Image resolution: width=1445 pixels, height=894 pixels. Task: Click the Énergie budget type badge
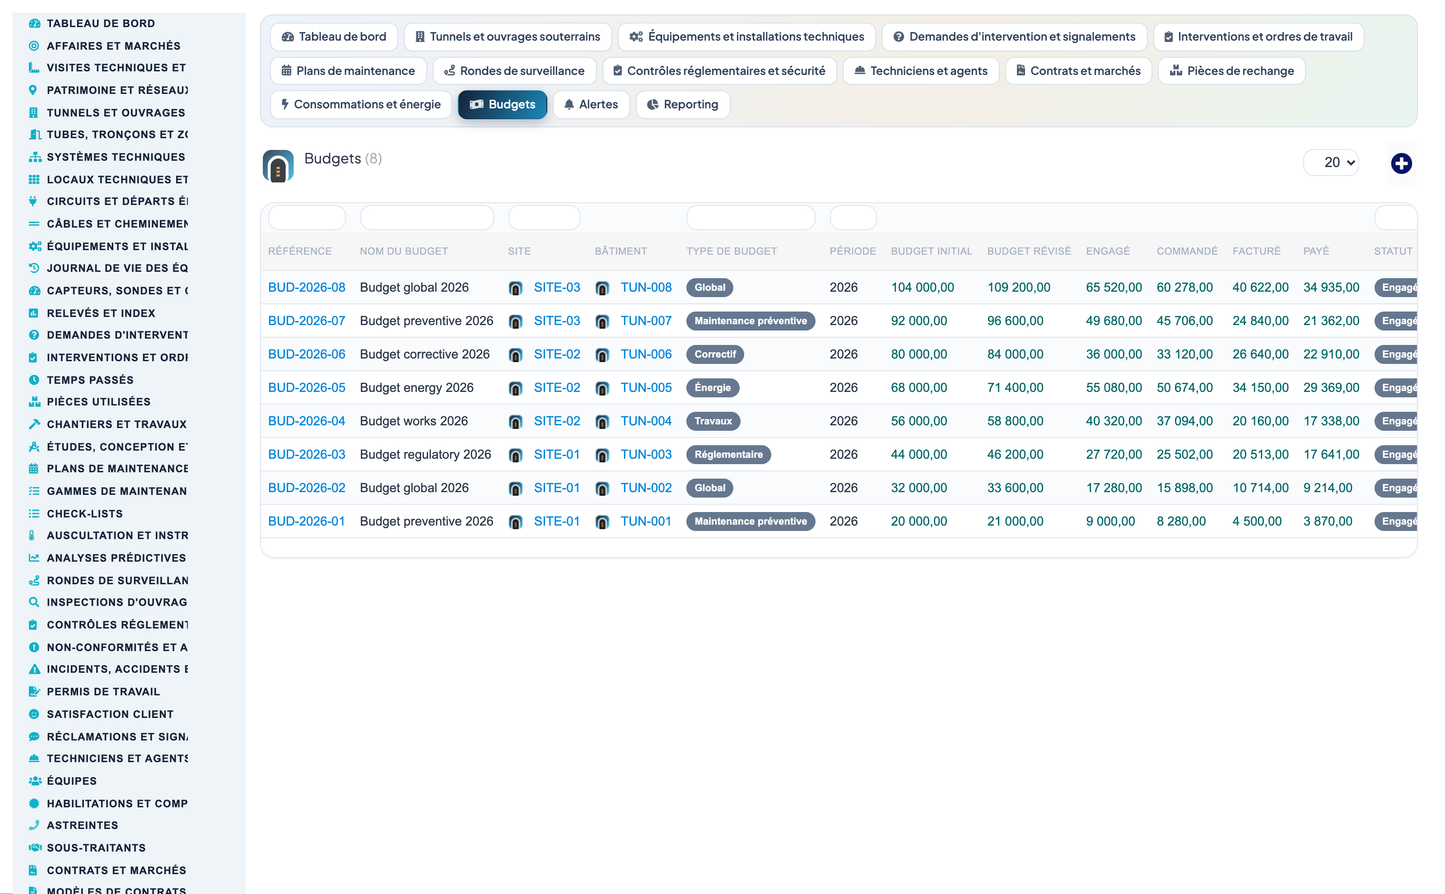point(713,388)
